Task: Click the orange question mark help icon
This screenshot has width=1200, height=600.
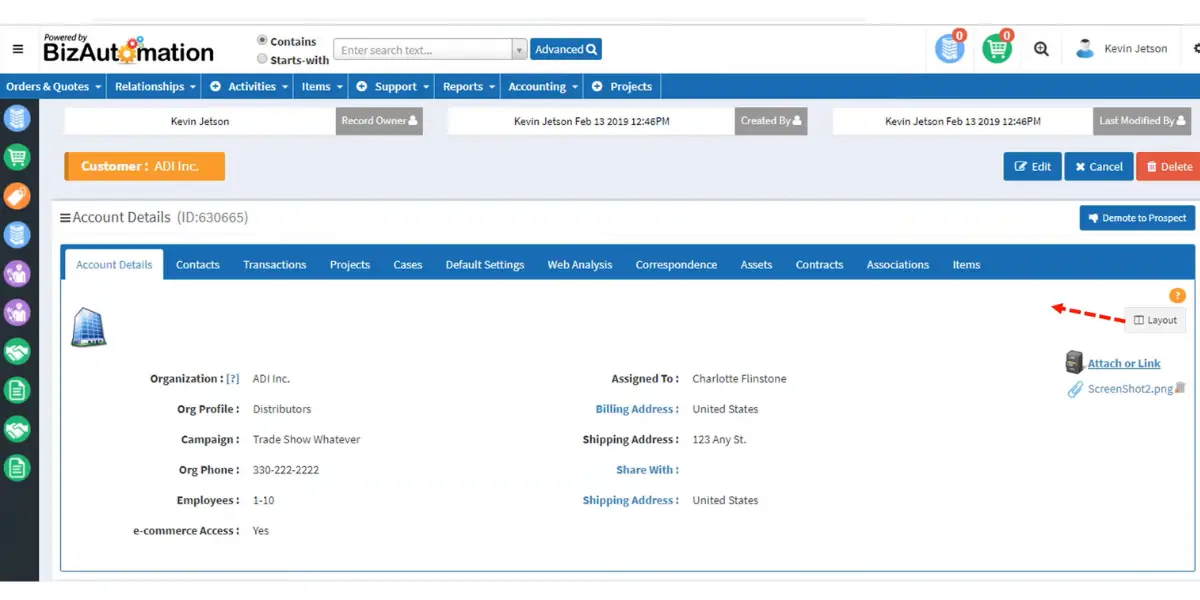Action: click(1177, 295)
